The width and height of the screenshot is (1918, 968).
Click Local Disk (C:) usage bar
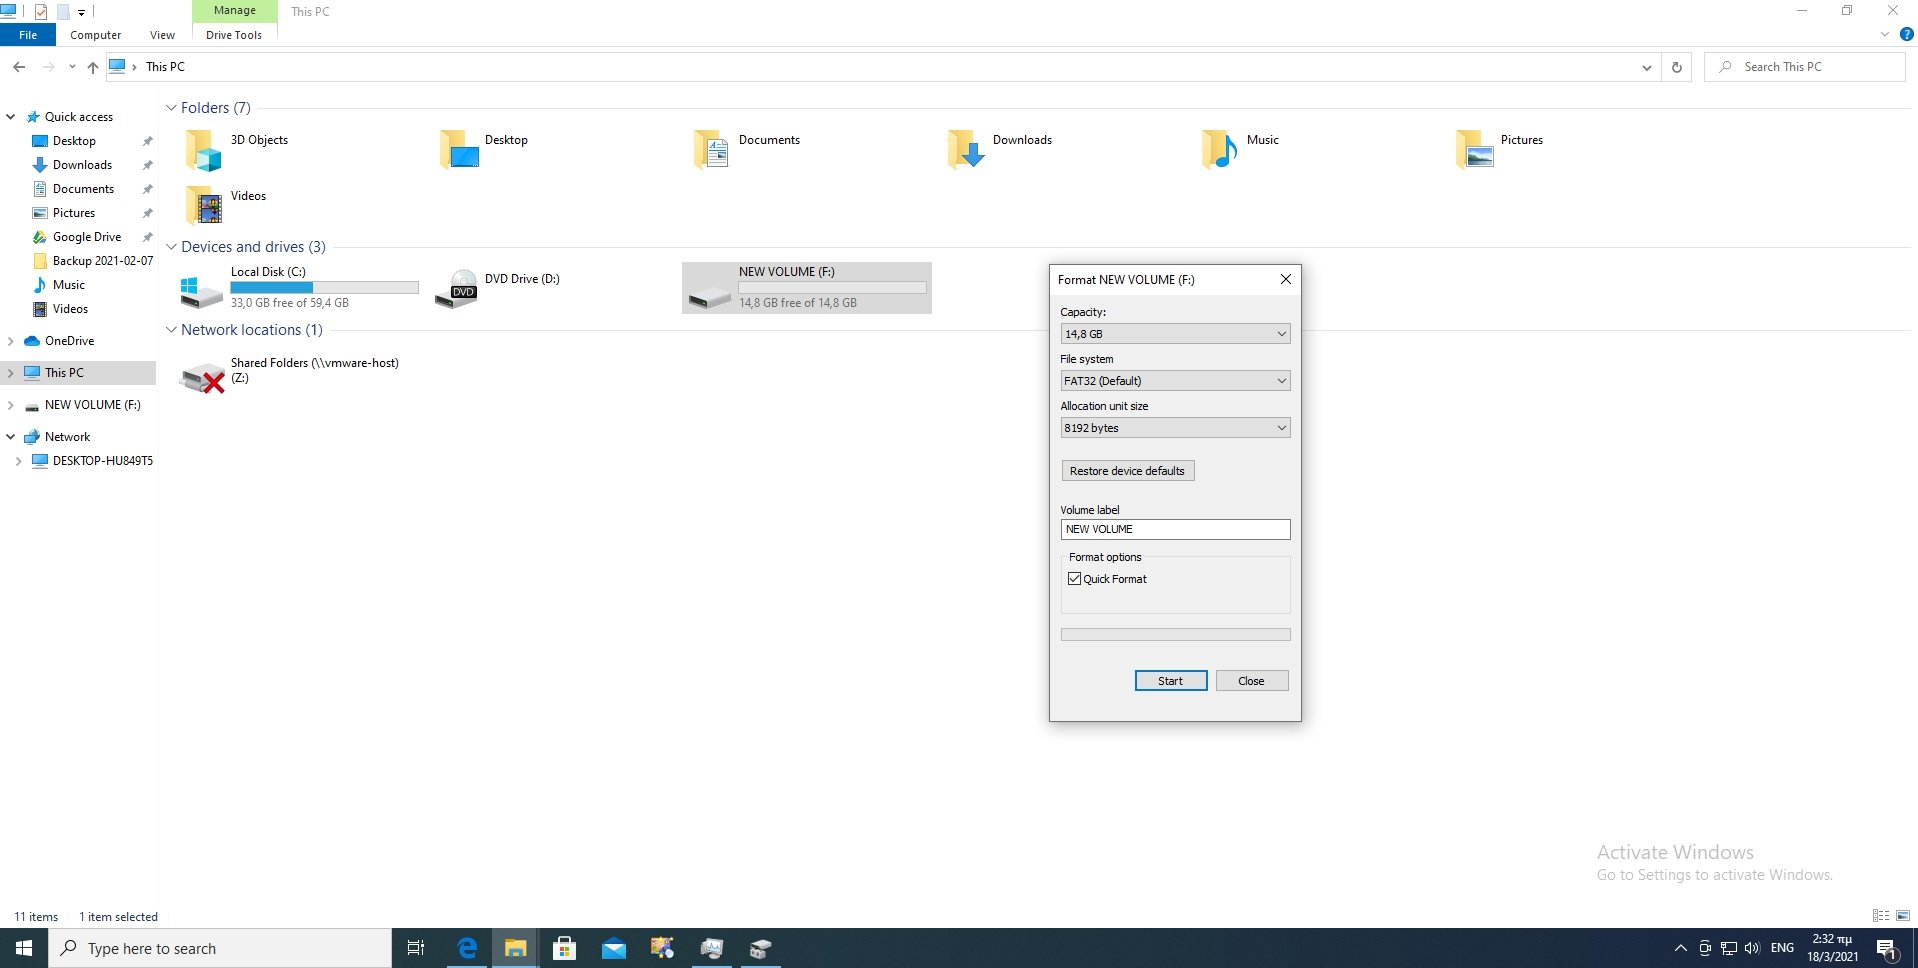tap(324, 287)
